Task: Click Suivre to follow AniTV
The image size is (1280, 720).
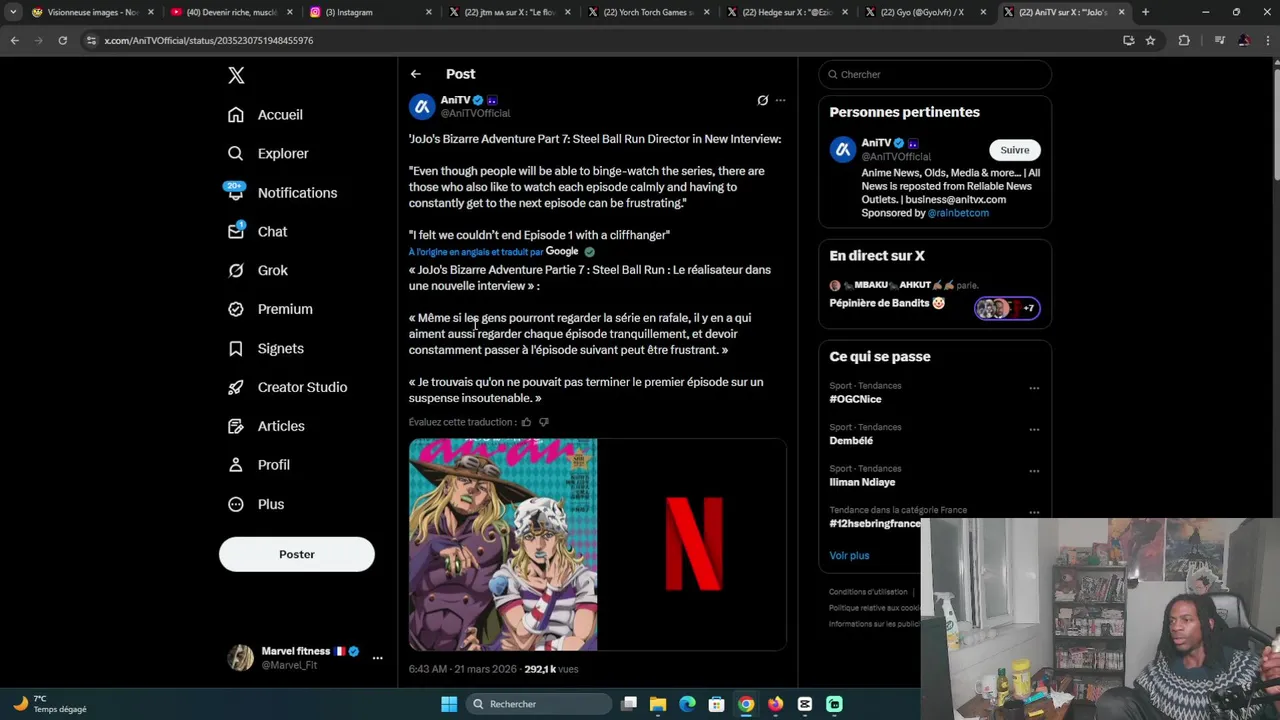Action: (x=1014, y=150)
